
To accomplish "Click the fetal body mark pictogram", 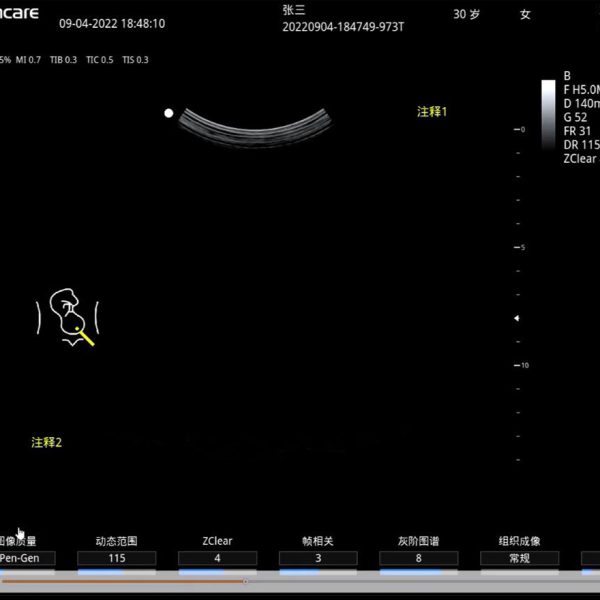I will [68, 317].
